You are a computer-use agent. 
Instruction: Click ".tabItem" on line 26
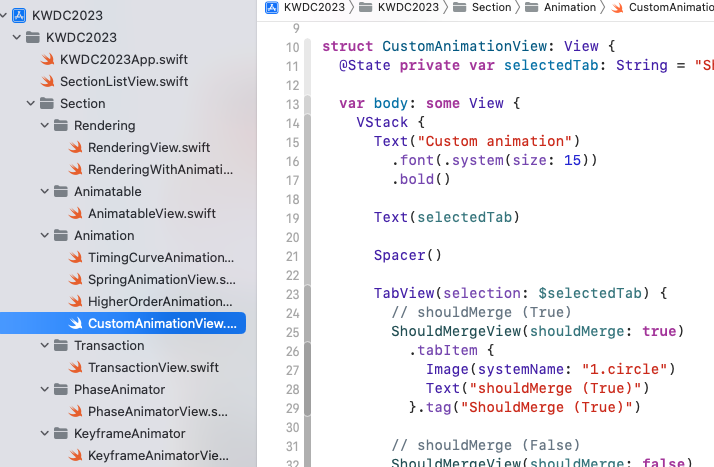click(443, 350)
